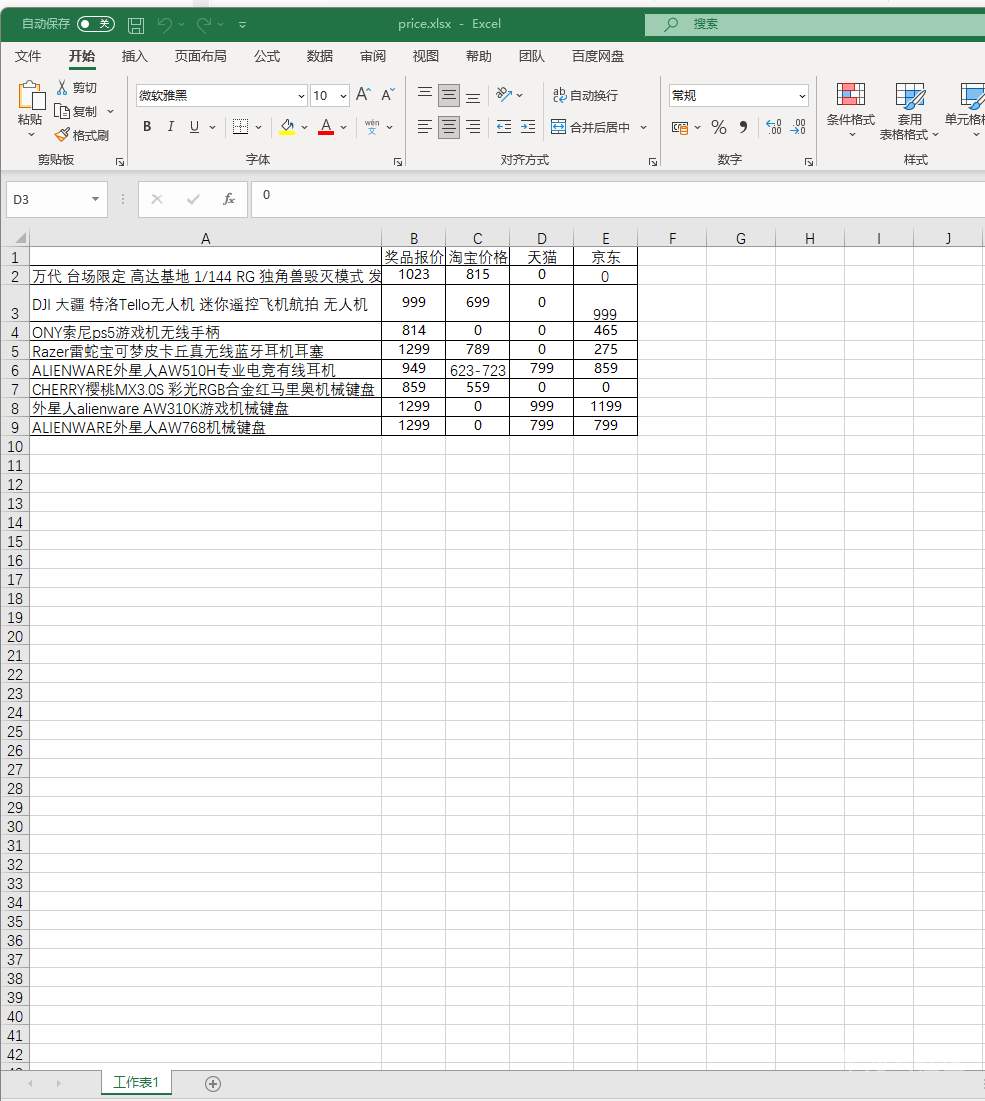Image resolution: width=985 pixels, height=1101 pixels.
Task: Click the increase decimal icon
Action: (773, 127)
